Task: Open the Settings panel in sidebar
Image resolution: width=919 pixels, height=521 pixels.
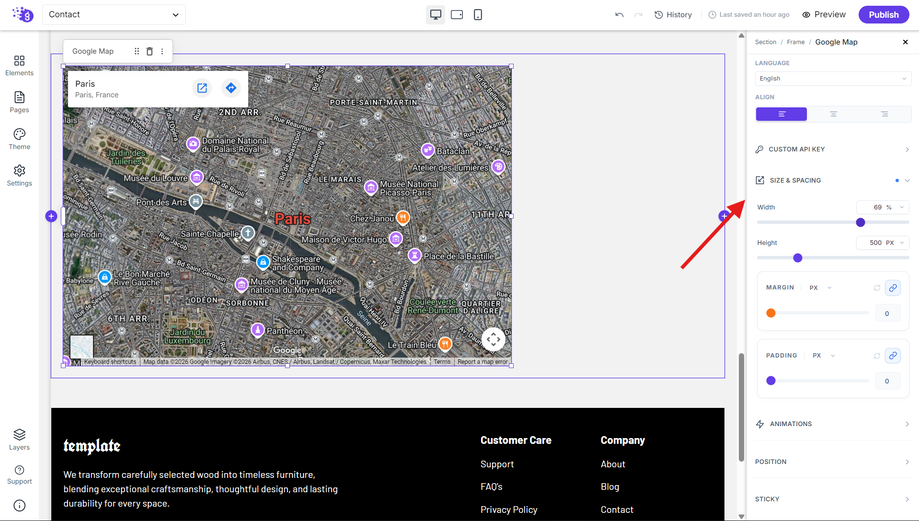Action: tap(19, 175)
